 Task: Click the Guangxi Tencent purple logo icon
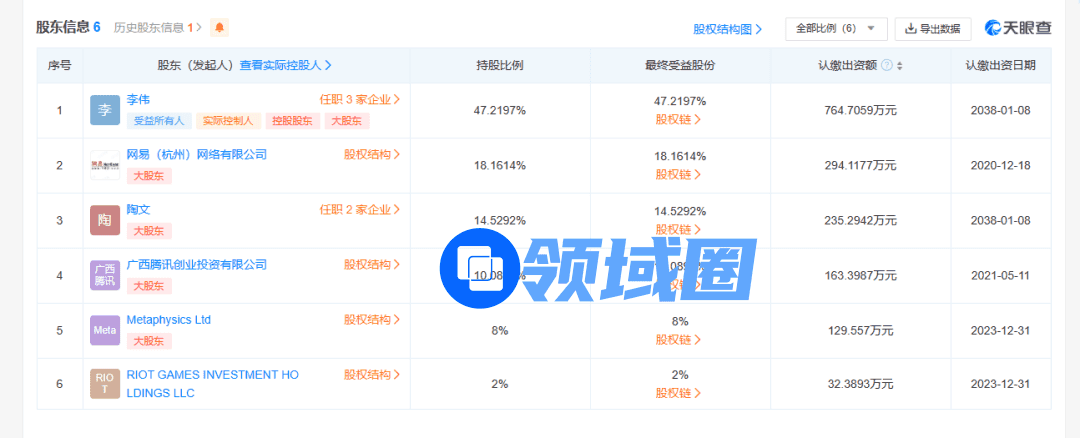tap(105, 275)
